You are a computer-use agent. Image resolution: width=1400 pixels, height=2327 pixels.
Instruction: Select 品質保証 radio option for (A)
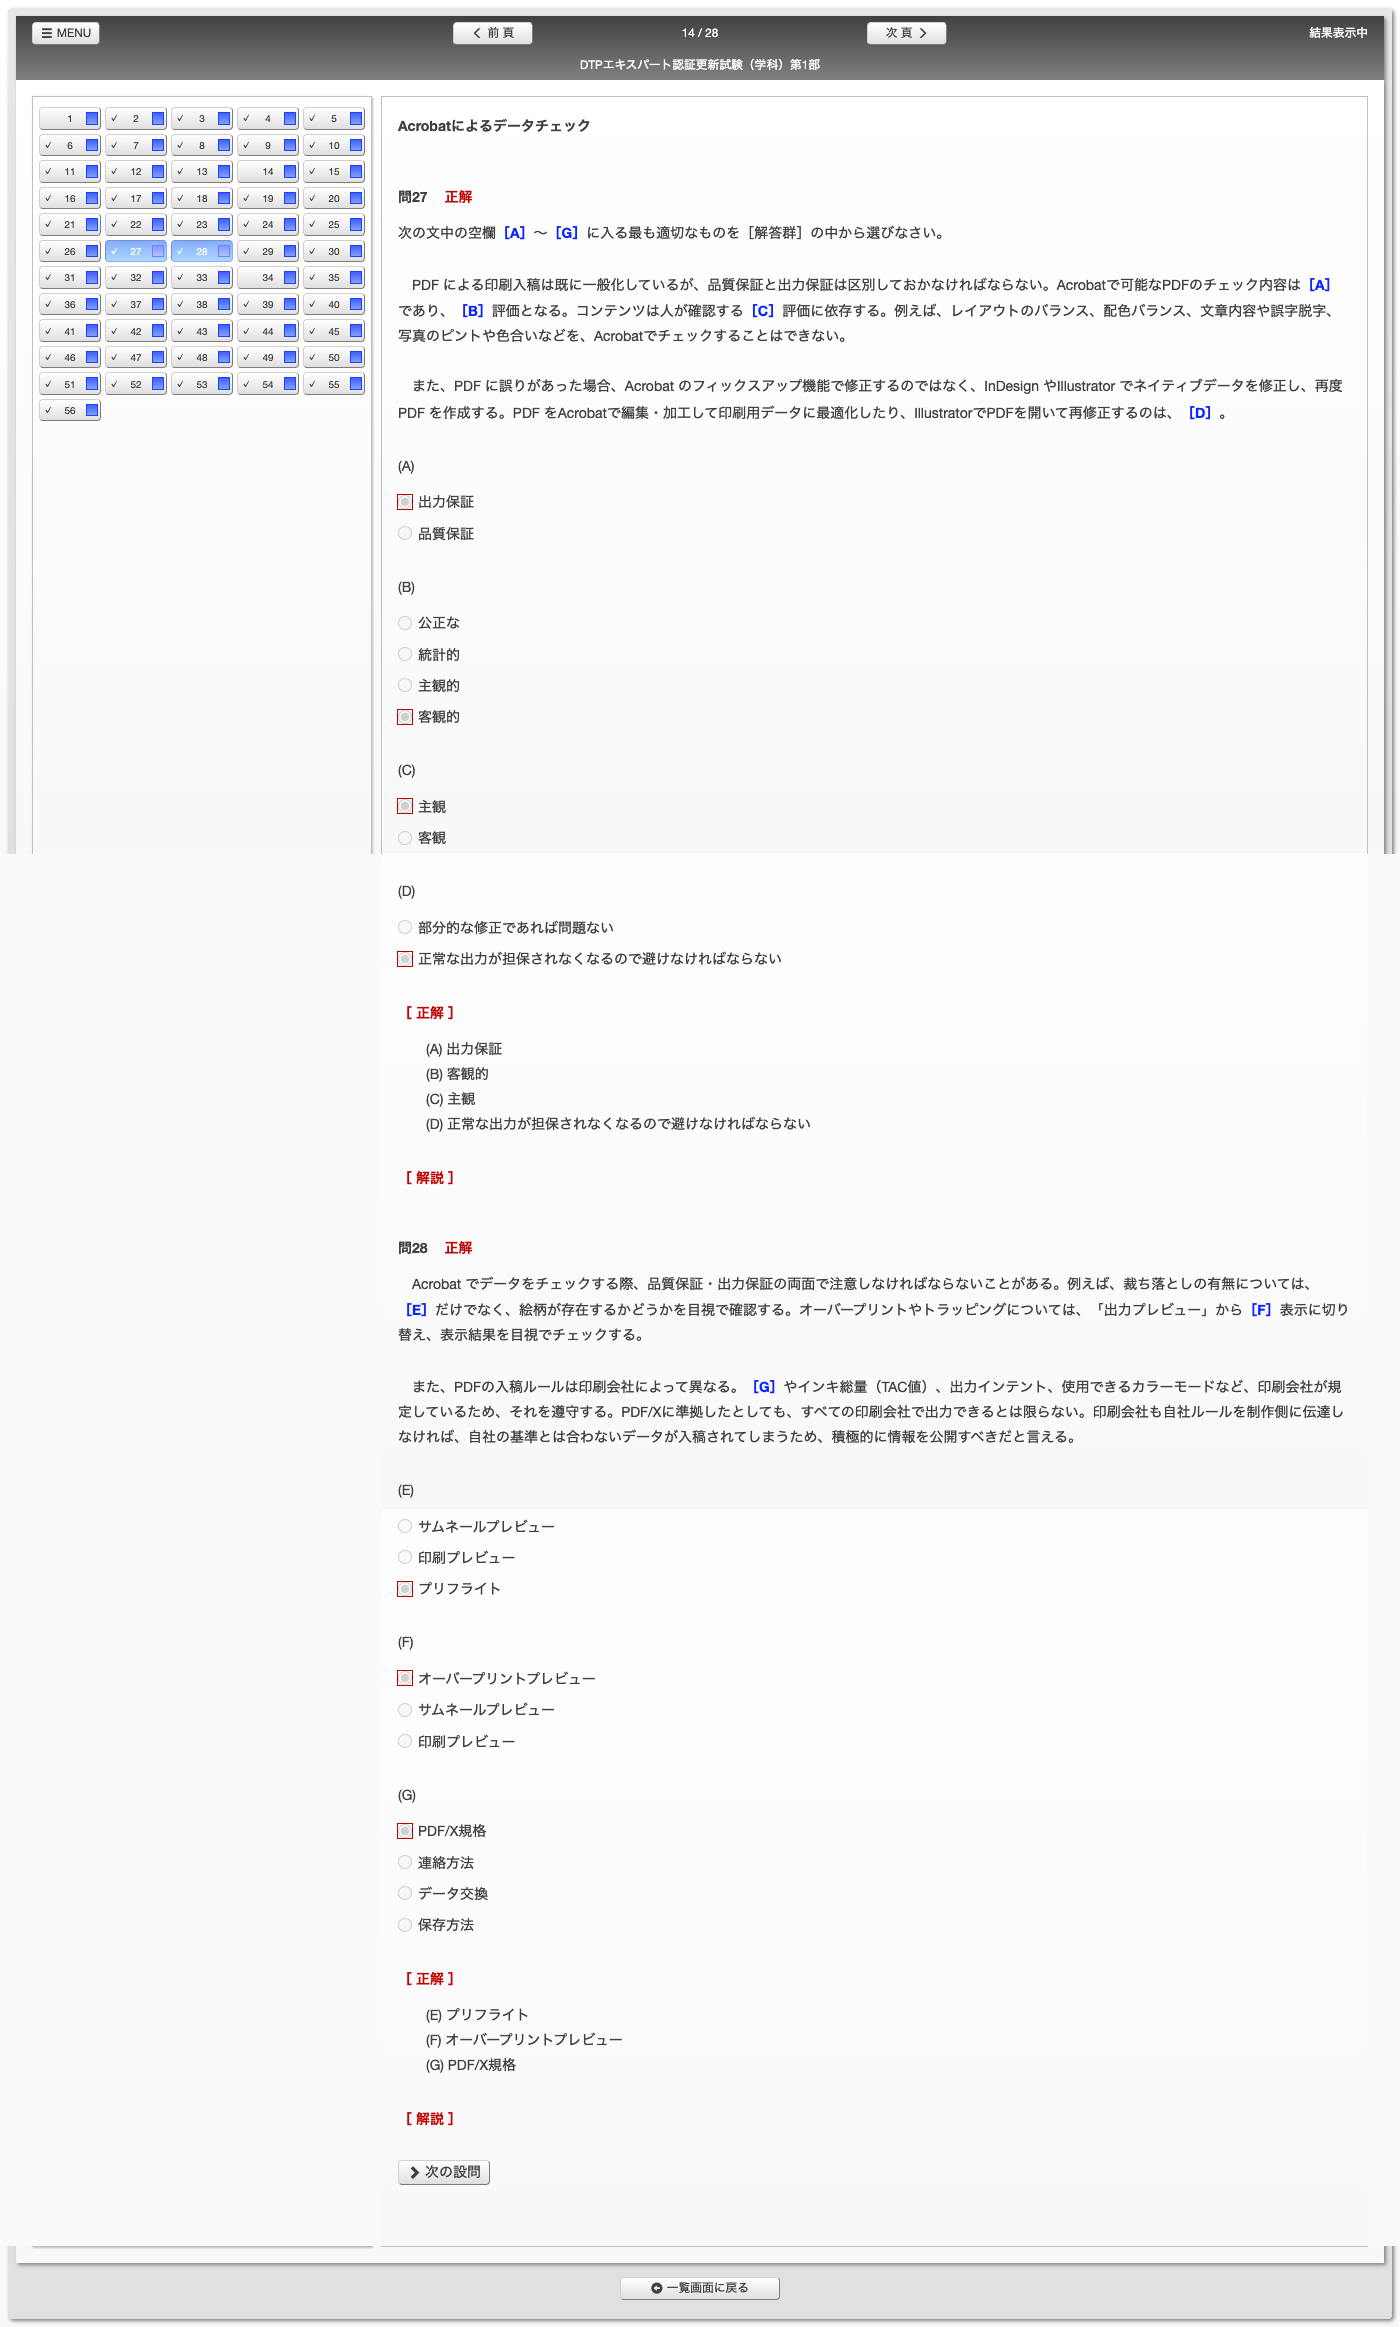pos(405,534)
